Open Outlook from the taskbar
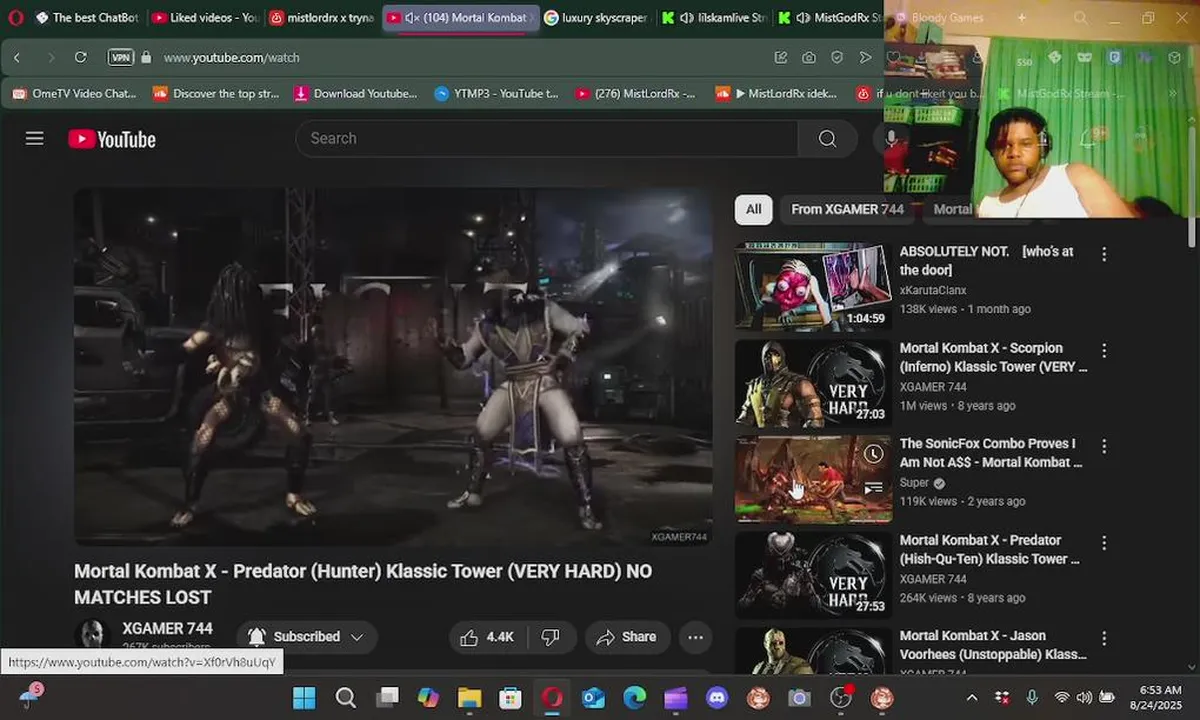1200x720 pixels. point(593,698)
